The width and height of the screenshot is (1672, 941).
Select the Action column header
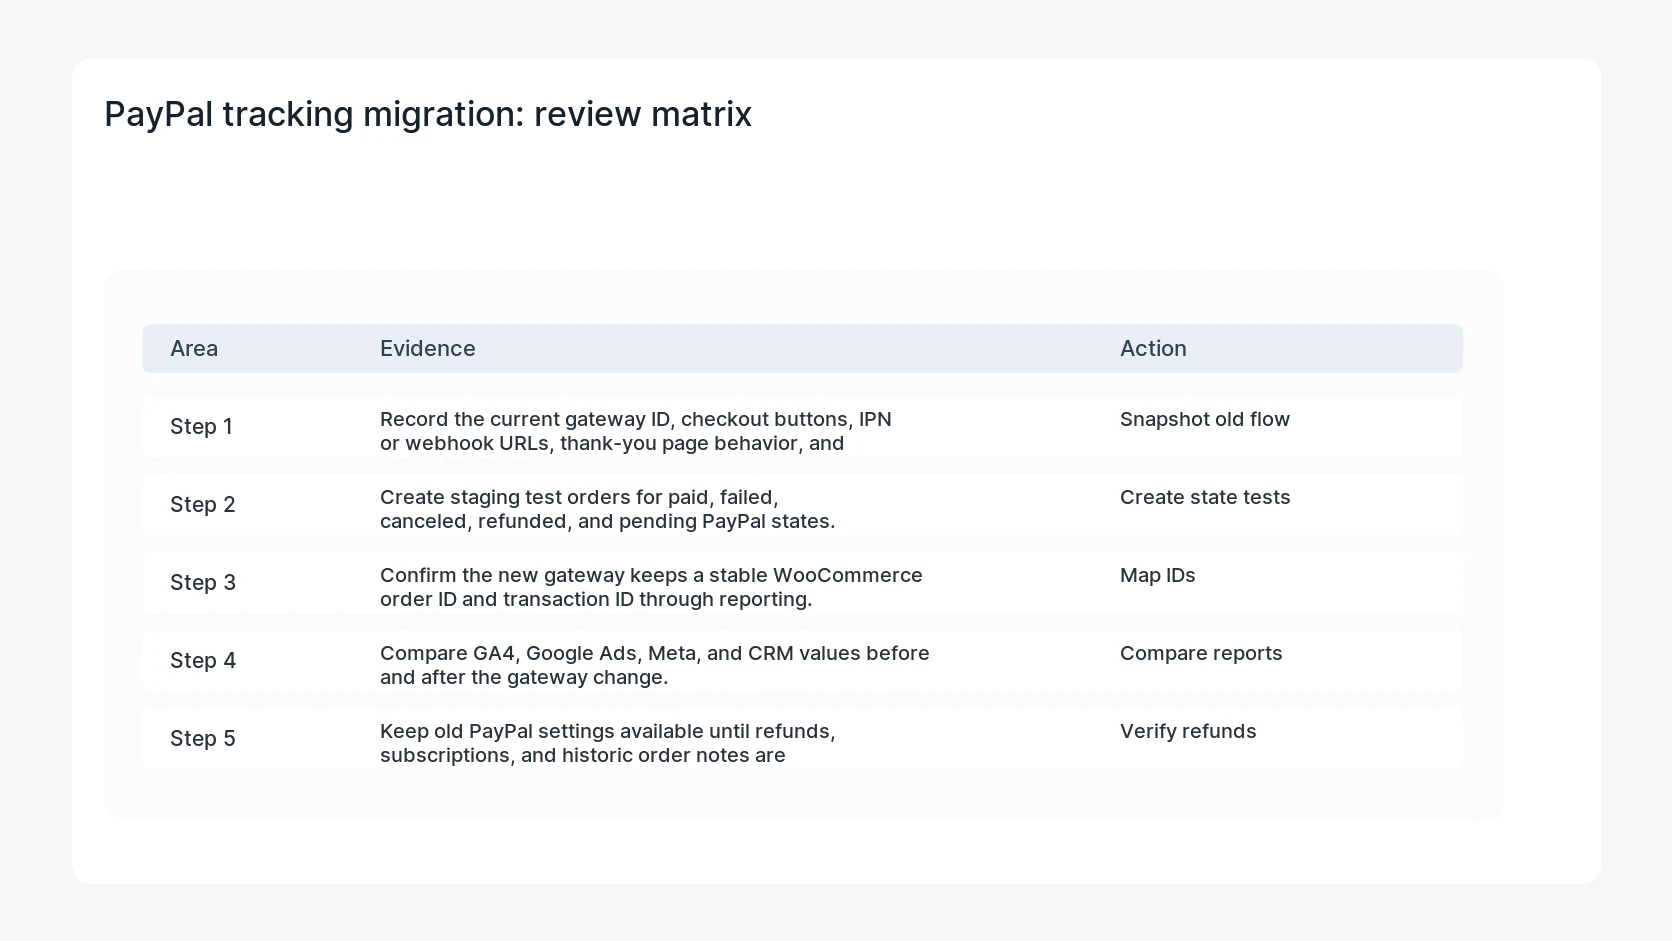pyautogui.click(x=1153, y=348)
